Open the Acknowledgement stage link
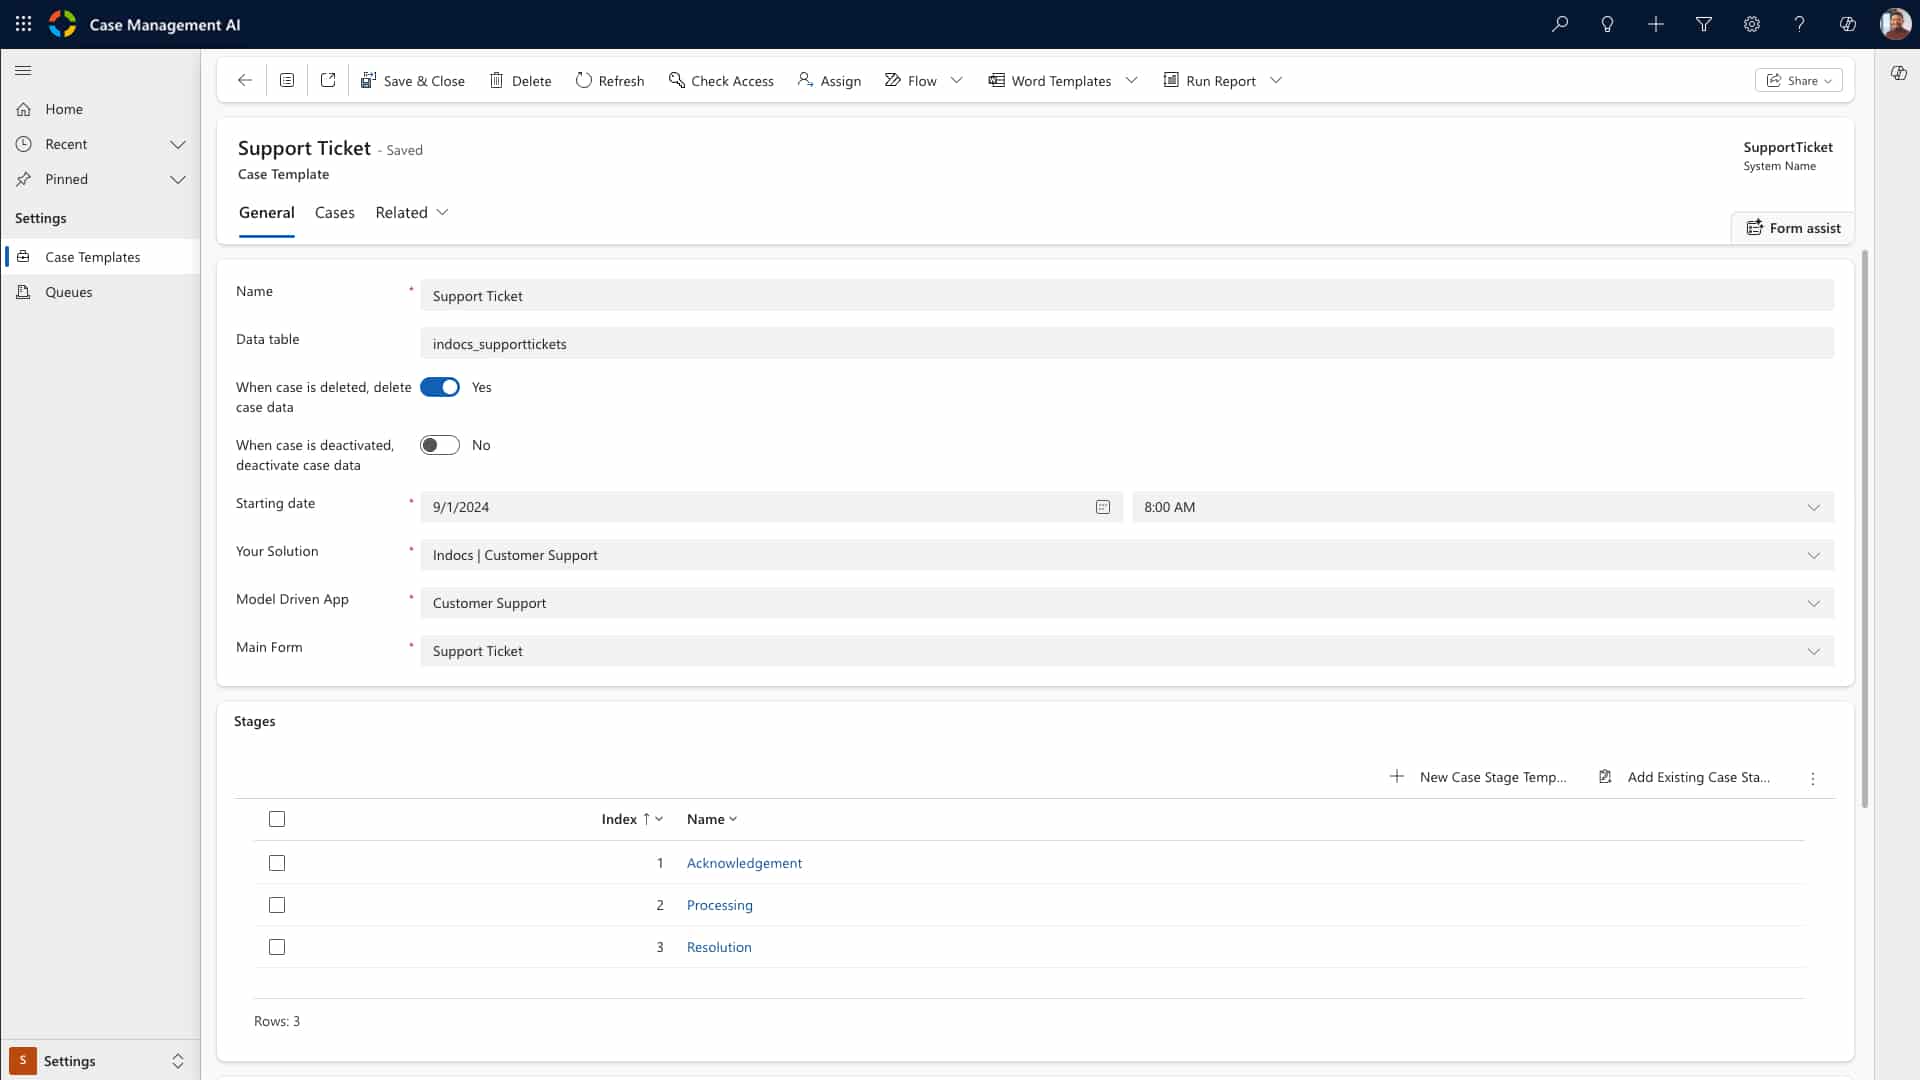The width and height of the screenshot is (1920, 1080). click(x=744, y=863)
